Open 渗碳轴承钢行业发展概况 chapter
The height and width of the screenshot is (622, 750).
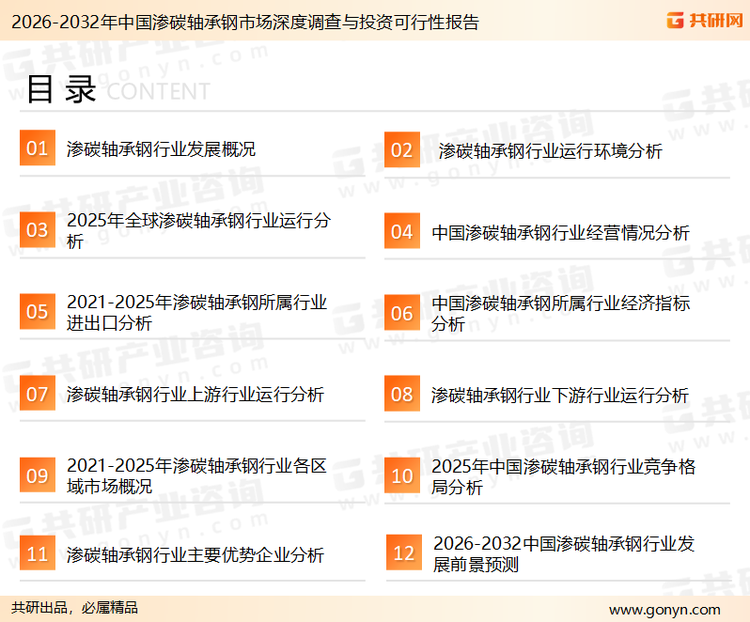[161, 149]
